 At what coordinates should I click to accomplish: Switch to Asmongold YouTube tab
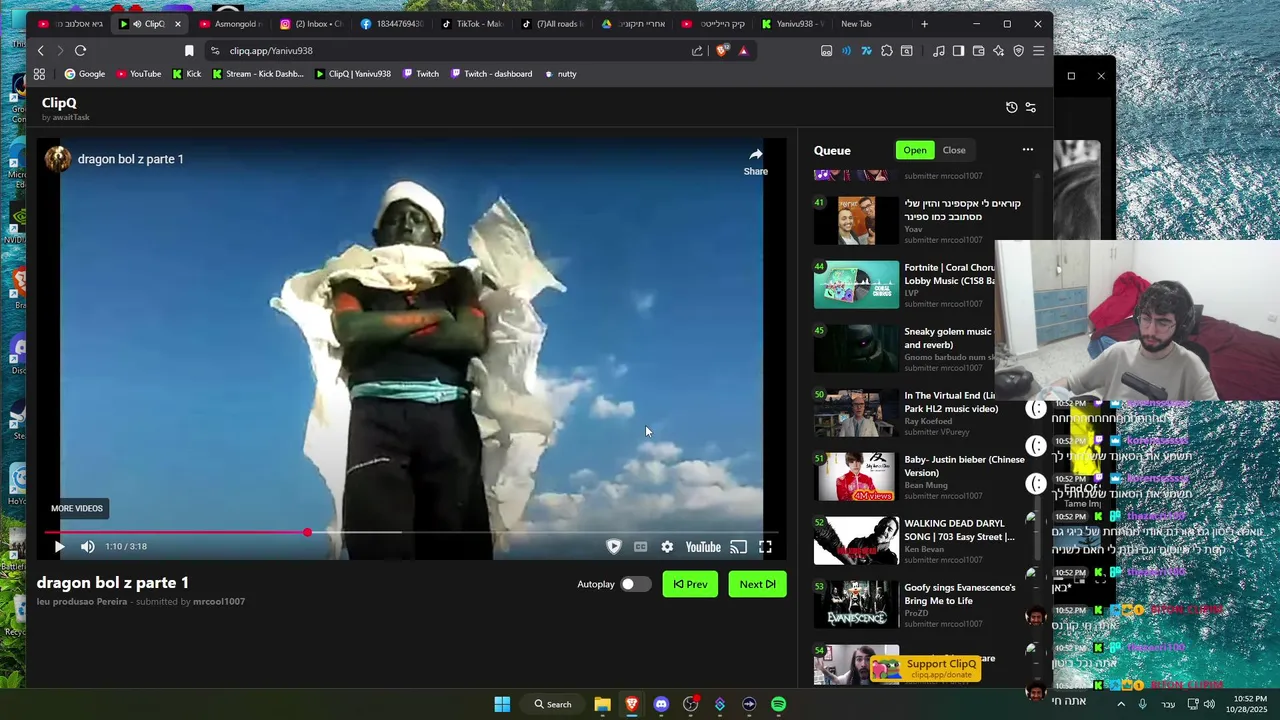point(231,24)
